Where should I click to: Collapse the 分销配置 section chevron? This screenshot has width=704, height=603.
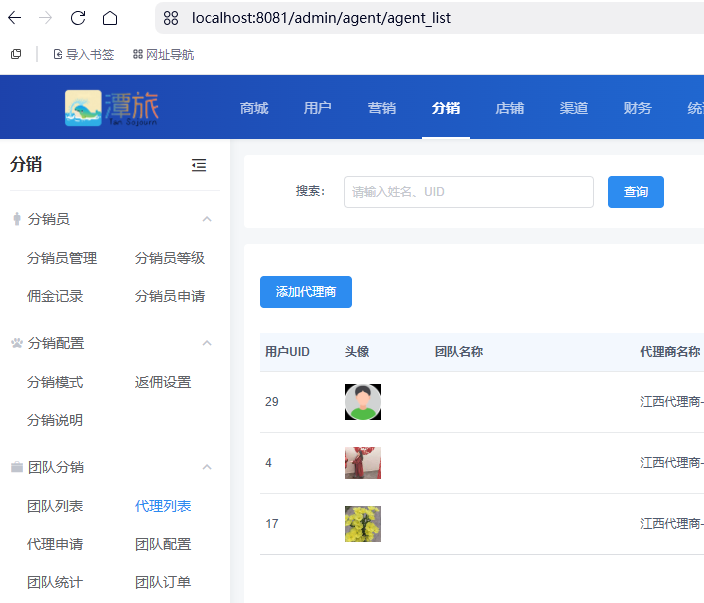click(x=207, y=343)
